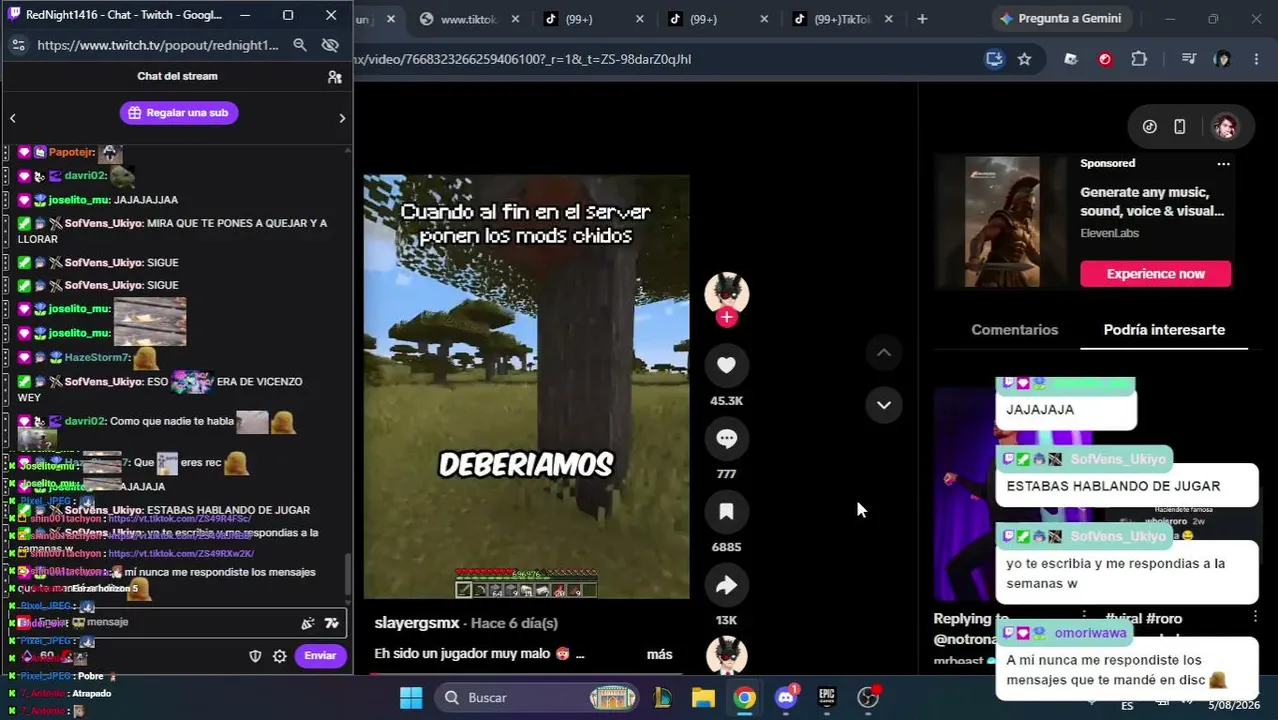Go to the previous TikTok video arrow
The height and width of the screenshot is (720, 1278).
tap(884, 352)
